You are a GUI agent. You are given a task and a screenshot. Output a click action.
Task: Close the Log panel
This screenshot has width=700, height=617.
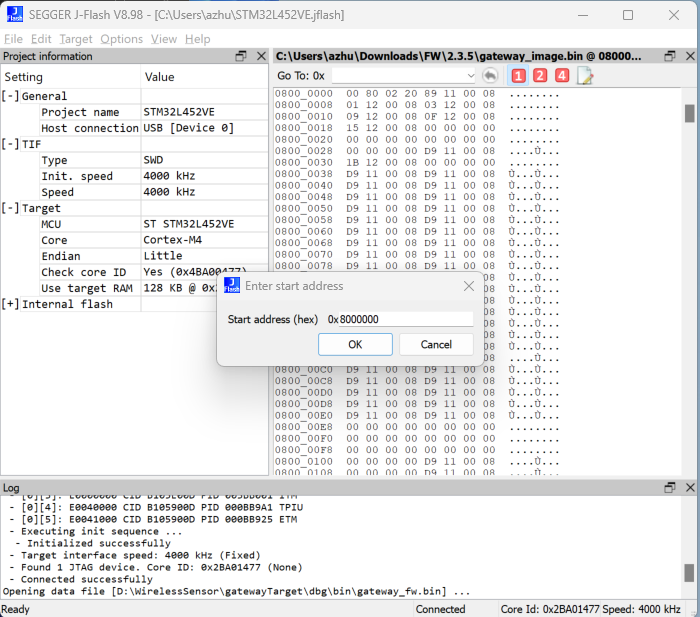(x=690, y=488)
